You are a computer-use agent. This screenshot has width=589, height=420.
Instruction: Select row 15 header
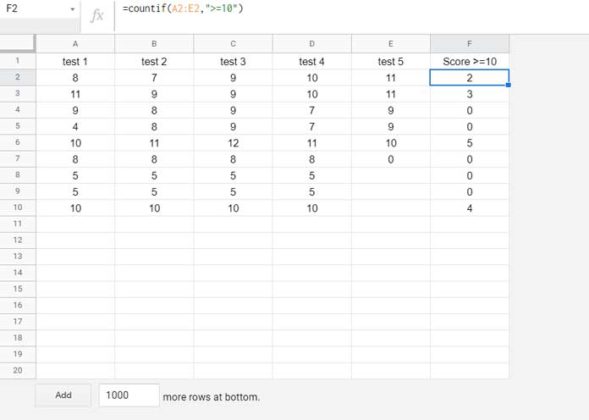18,289
